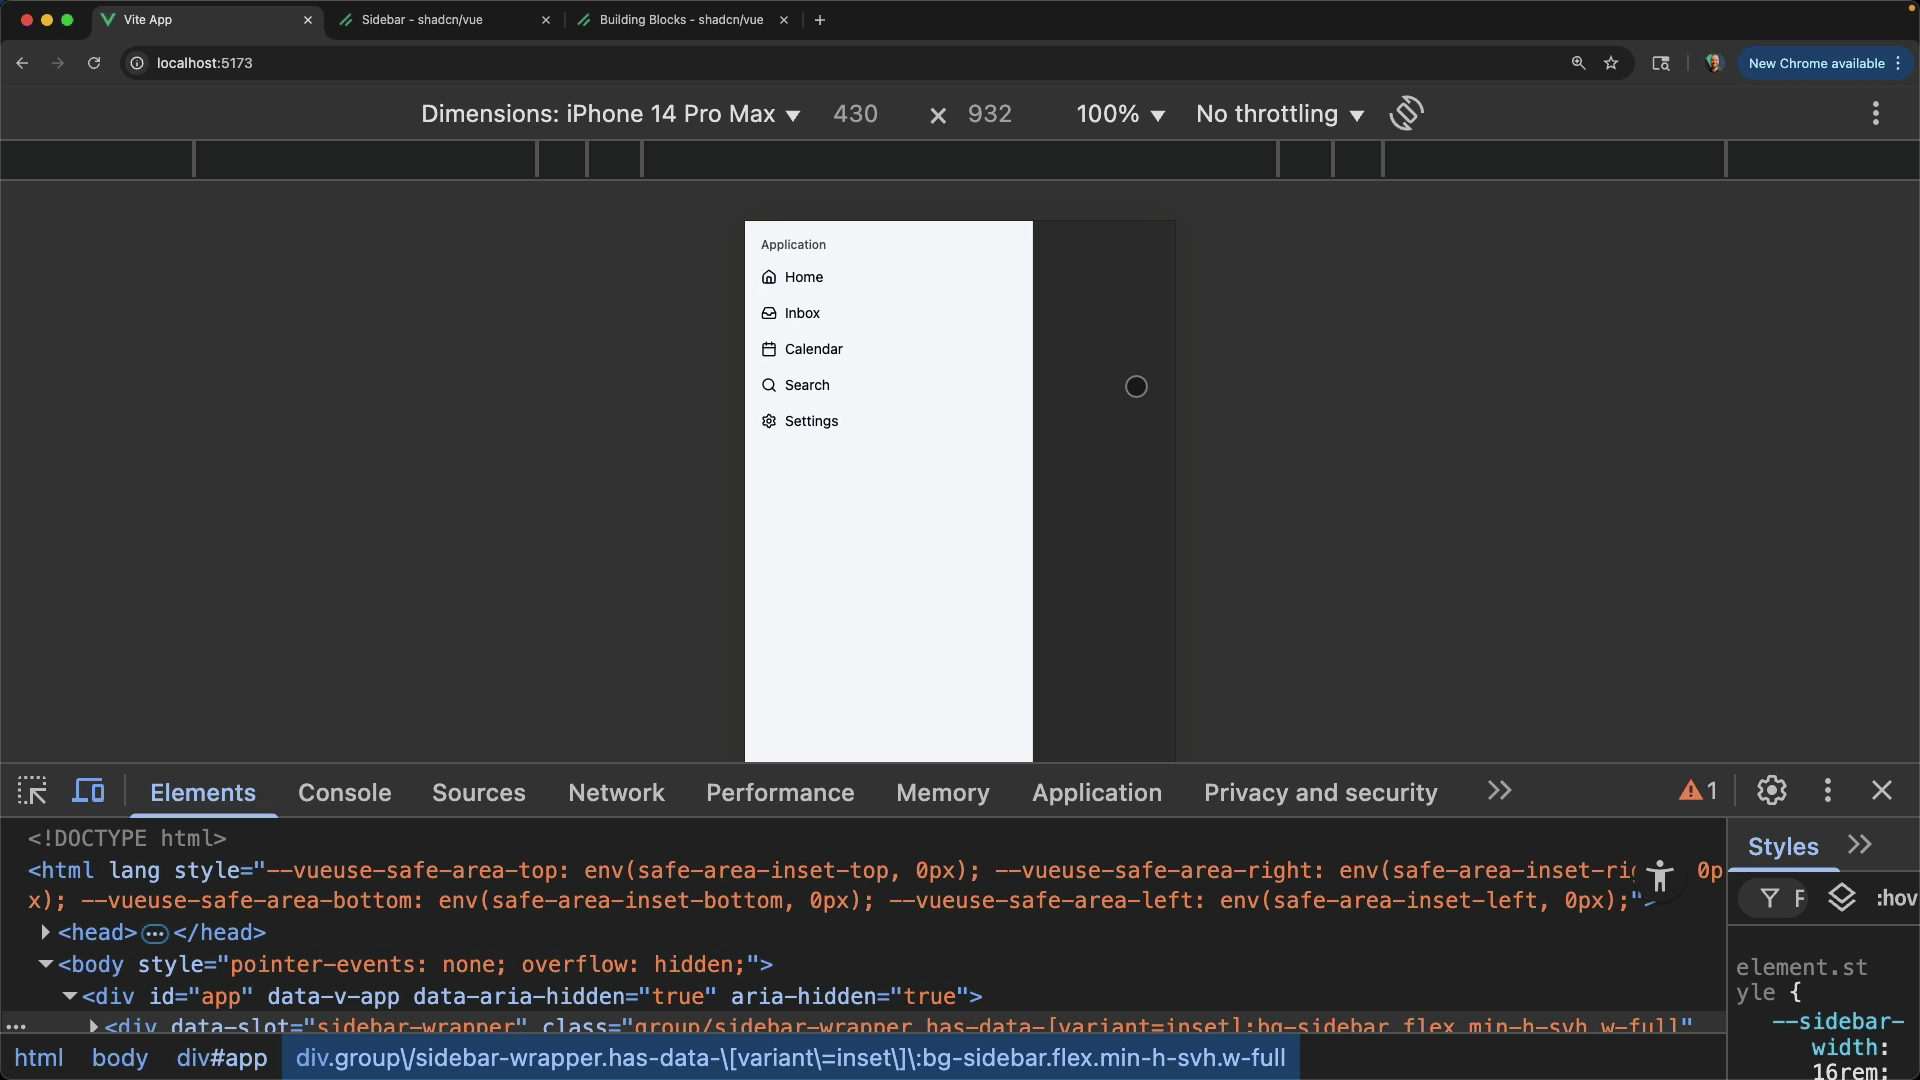Click the Home icon in sidebar

pos(769,277)
